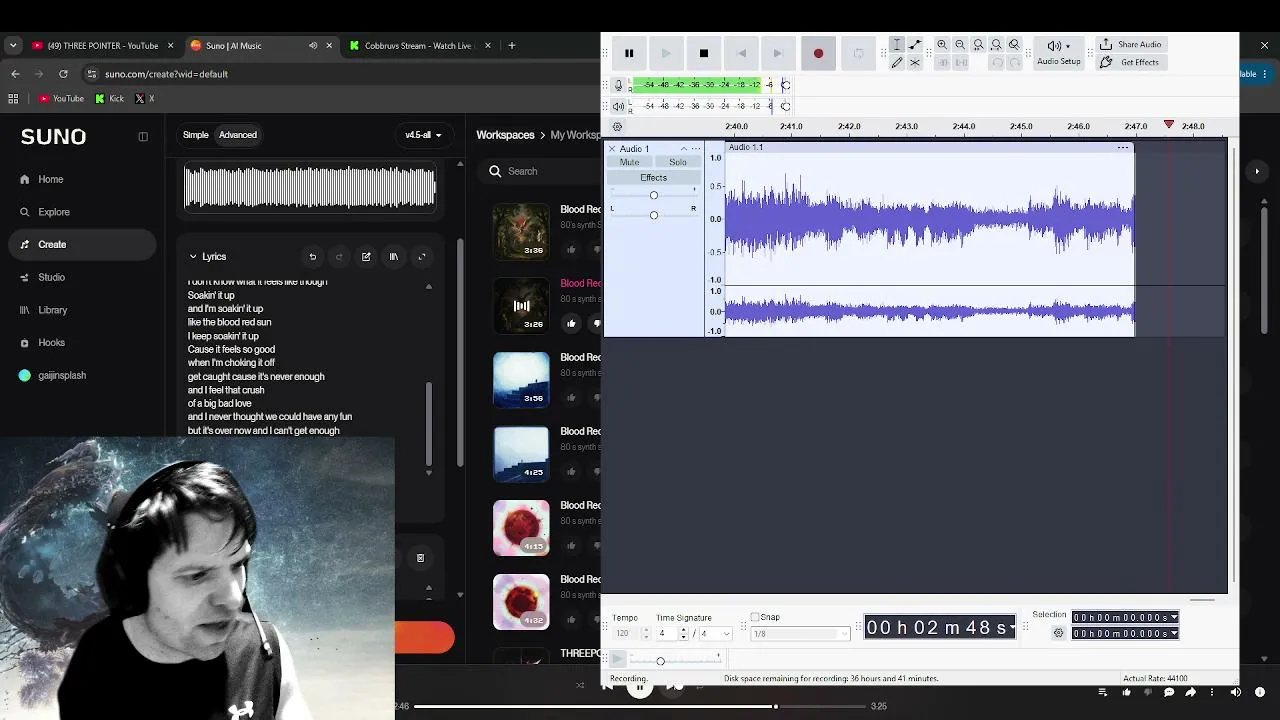Click the zoom toggle icon in Audacity
Image resolution: width=1280 pixels, height=720 pixels.
(x=1014, y=45)
